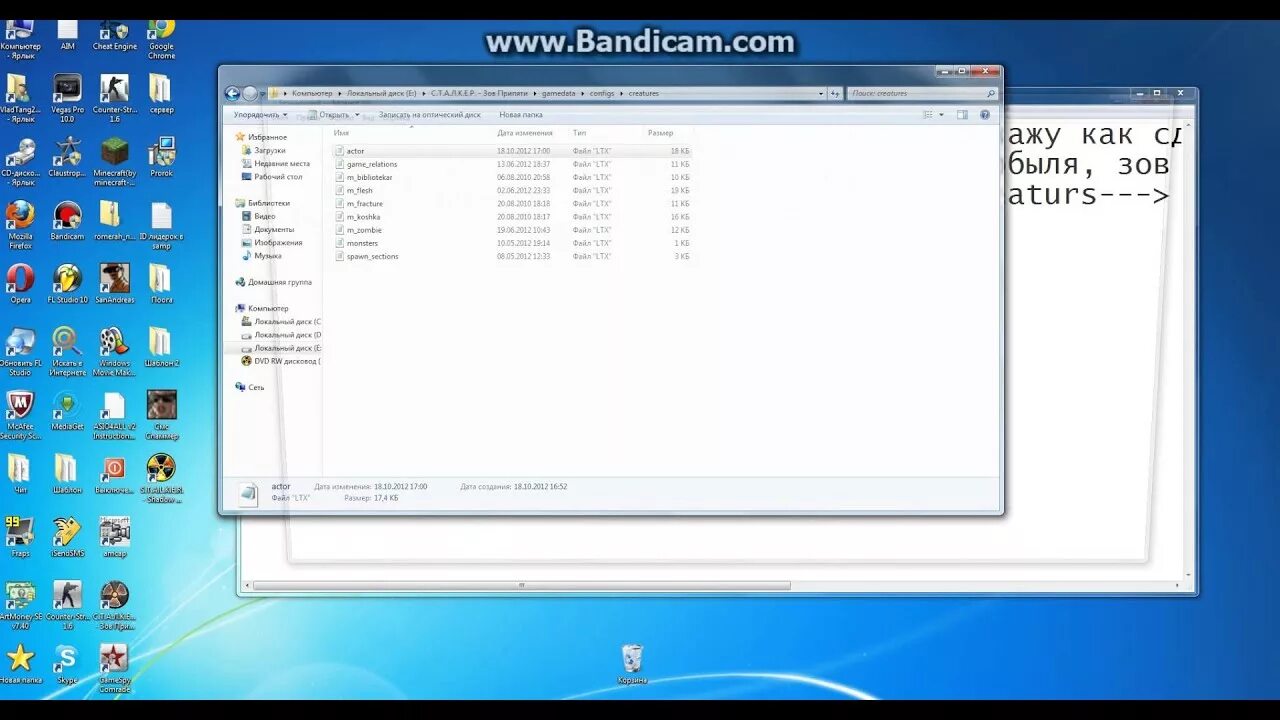Toggle the preview pane icon in Explorer toolbar

(x=962, y=115)
